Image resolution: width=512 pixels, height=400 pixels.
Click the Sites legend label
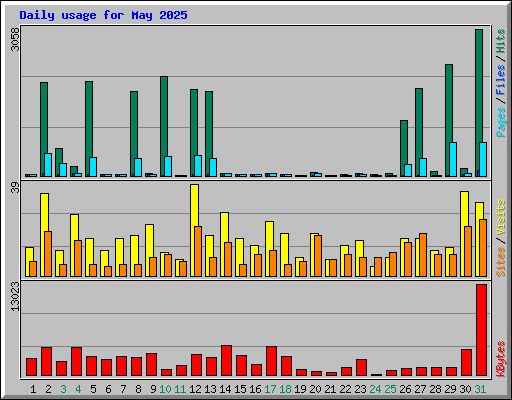[501, 262]
